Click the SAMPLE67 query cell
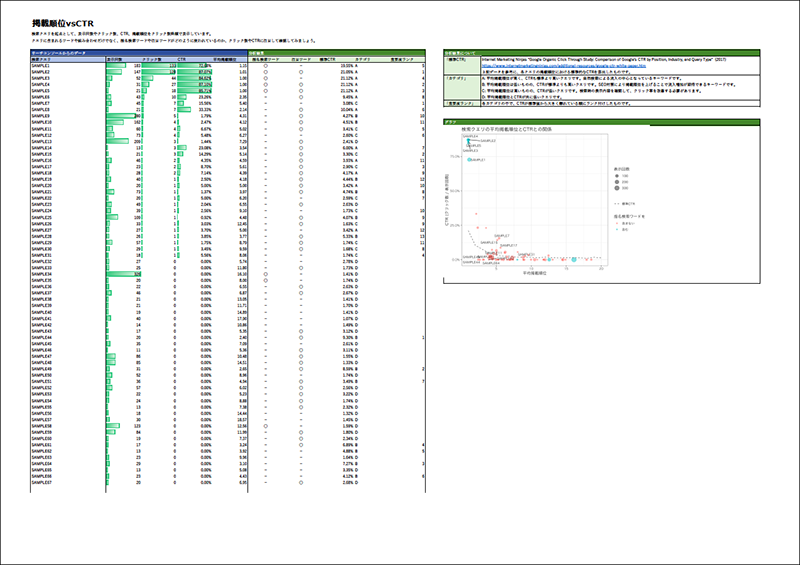The height and width of the screenshot is (565, 800). 42,482
